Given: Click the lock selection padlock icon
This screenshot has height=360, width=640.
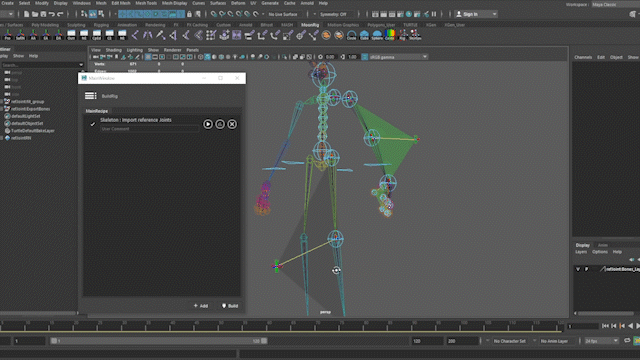Looking at the screenshot, I should [189, 14].
